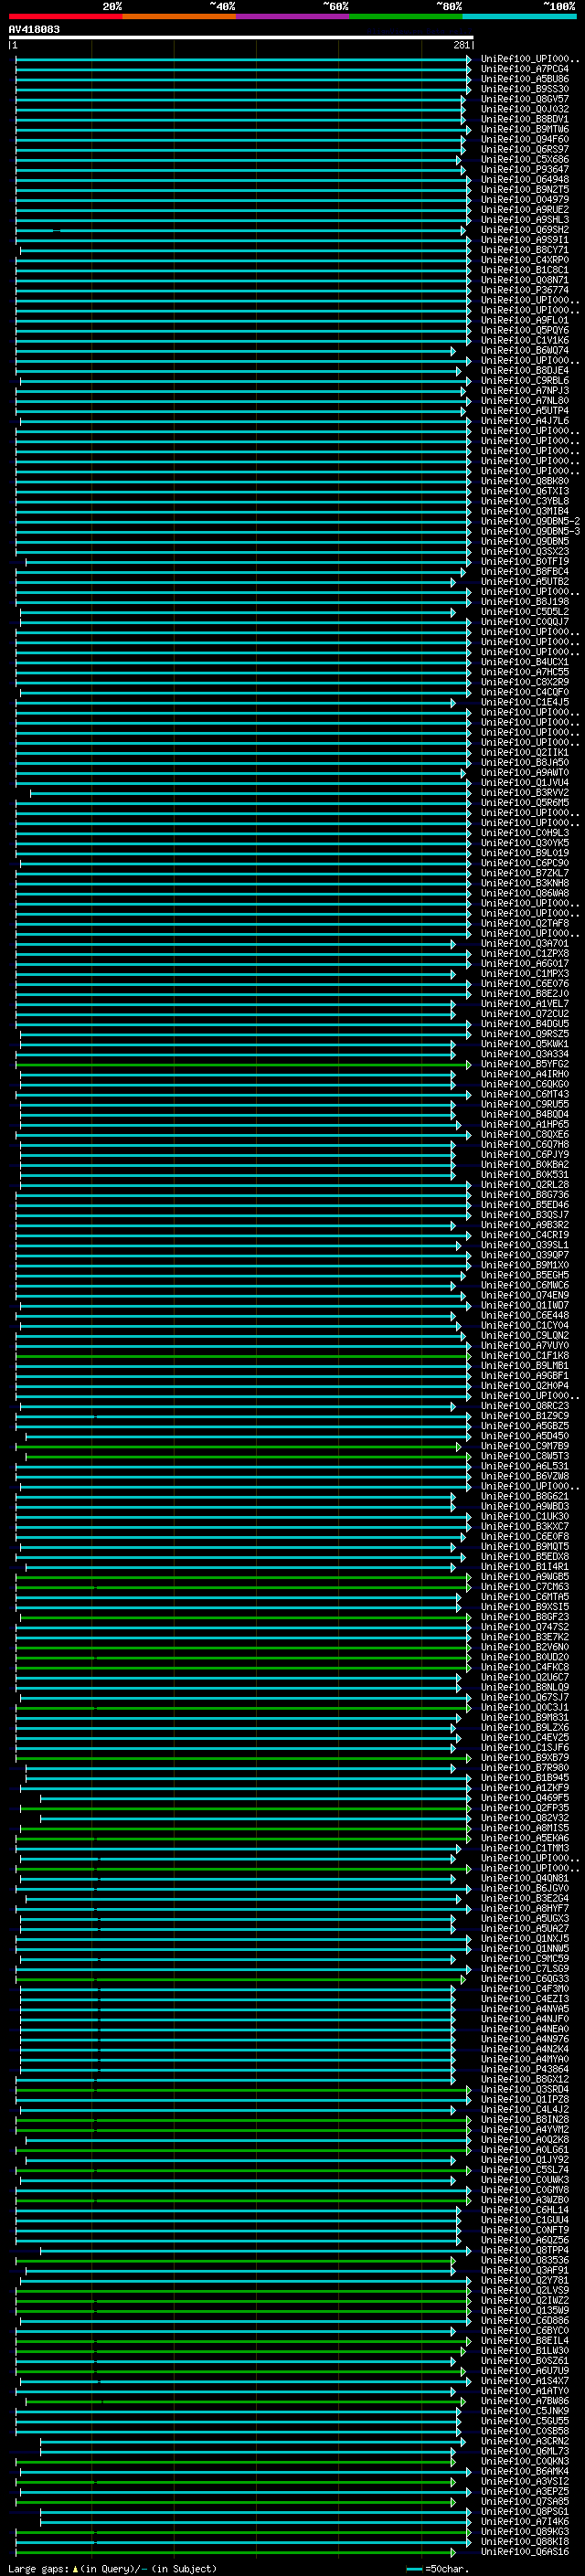The height and width of the screenshot is (2576, 585).
Task: Select hit label UniRef100_C1F1K8
Action: tap(525, 1355)
